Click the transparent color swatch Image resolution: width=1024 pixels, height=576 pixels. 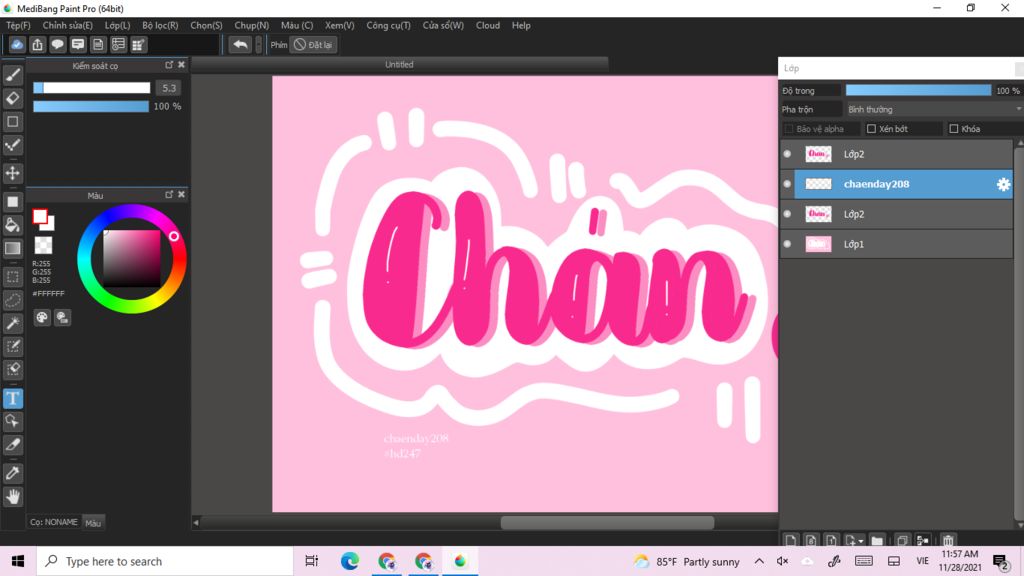[x=43, y=246]
